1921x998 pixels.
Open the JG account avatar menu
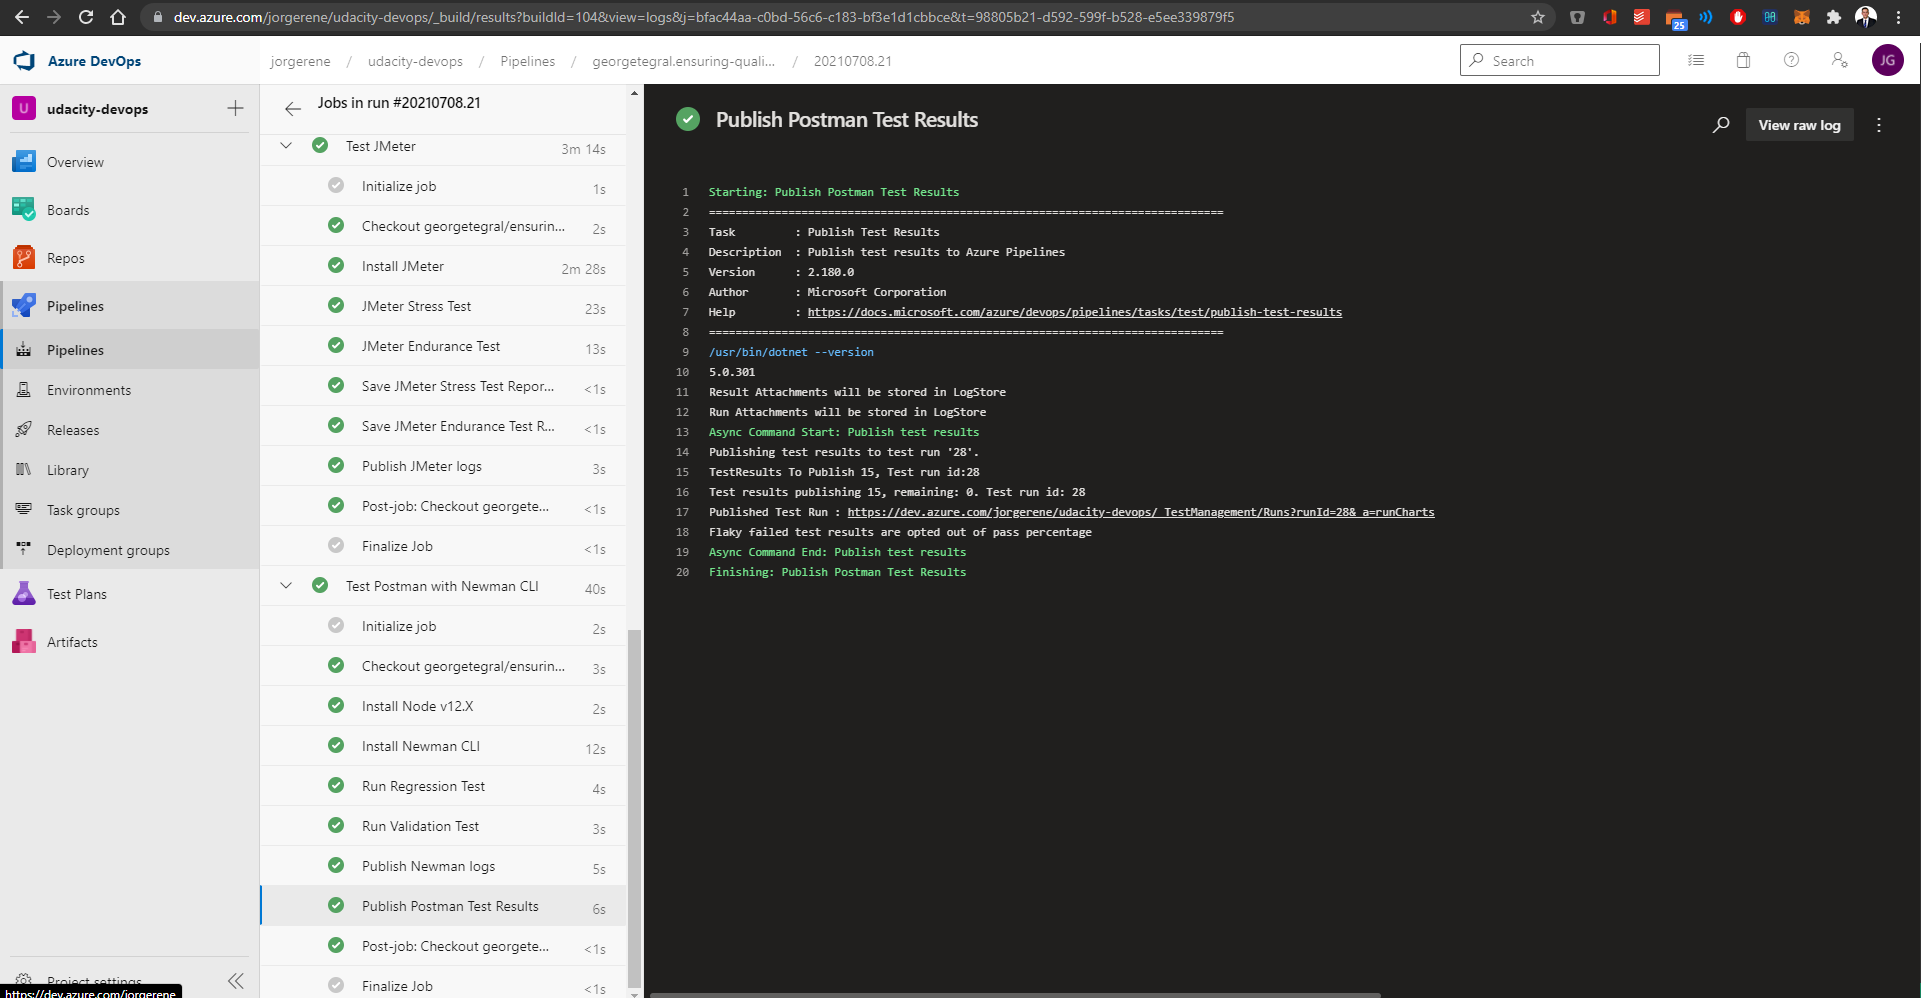pos(1888,60)
